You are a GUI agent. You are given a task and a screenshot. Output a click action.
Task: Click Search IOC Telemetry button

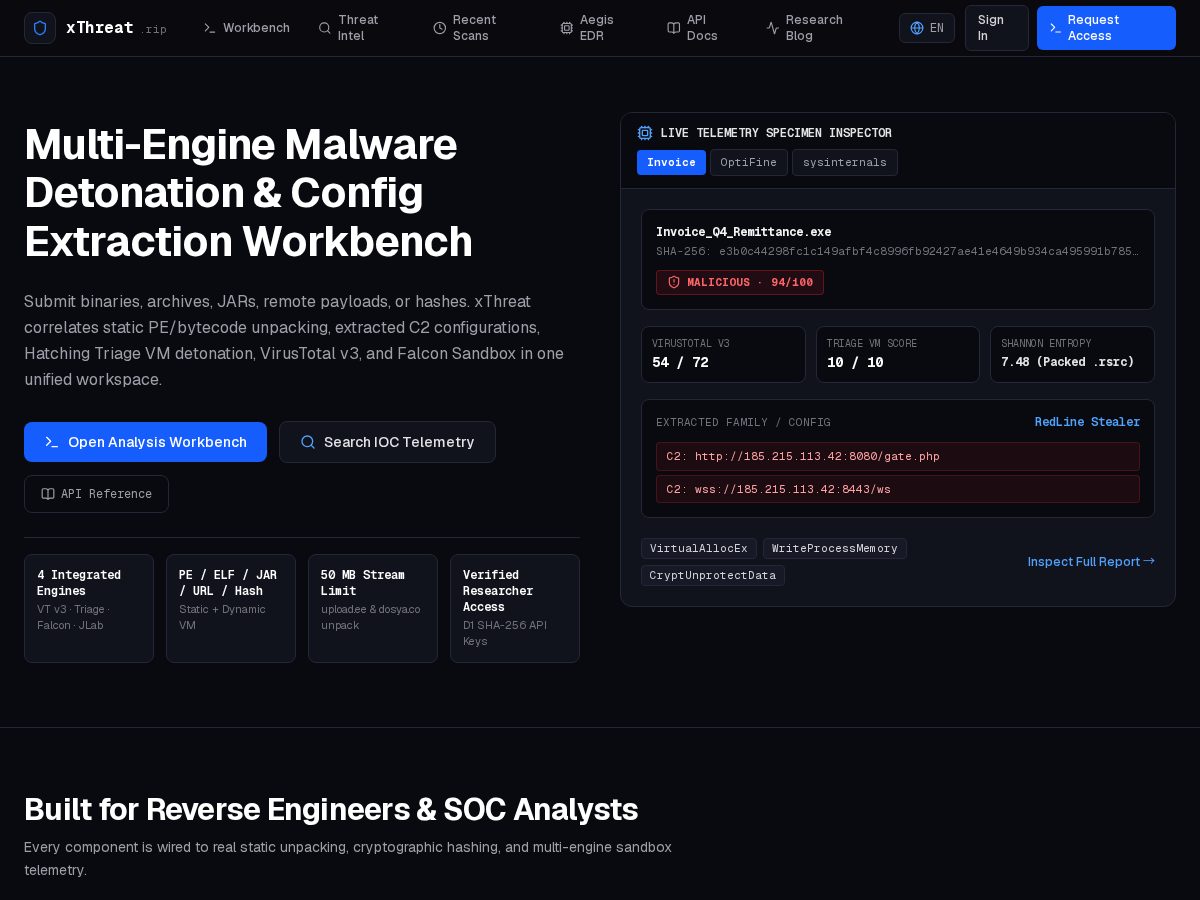(x=387, y=442)
